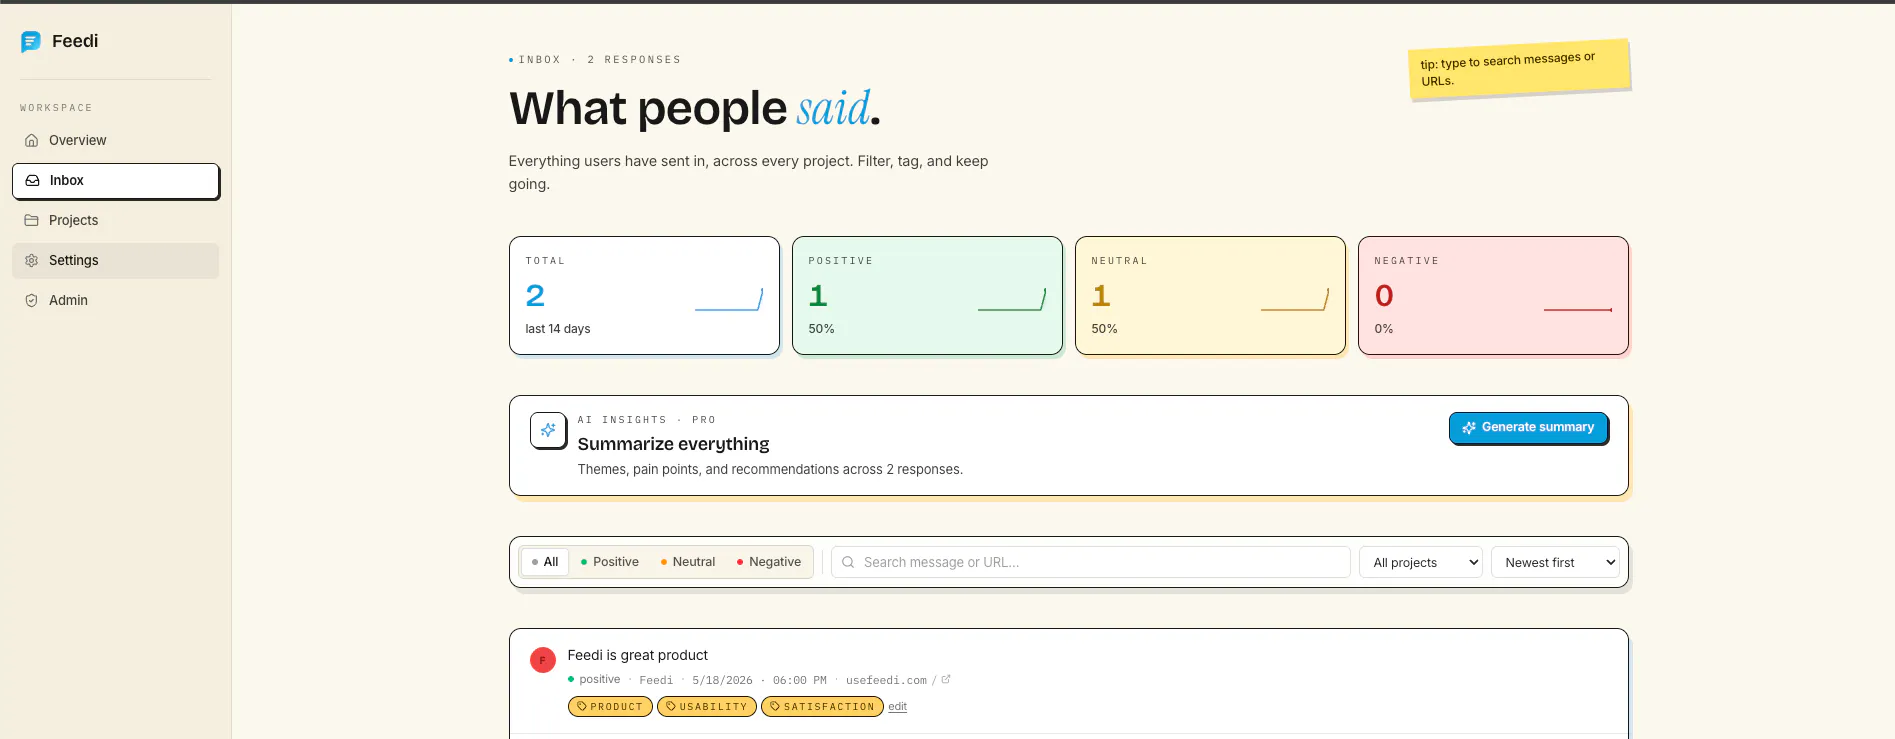Screen dimensions: 1895x739
Task: Click the PRODUCT tag
Action: [x=610, y=707]
